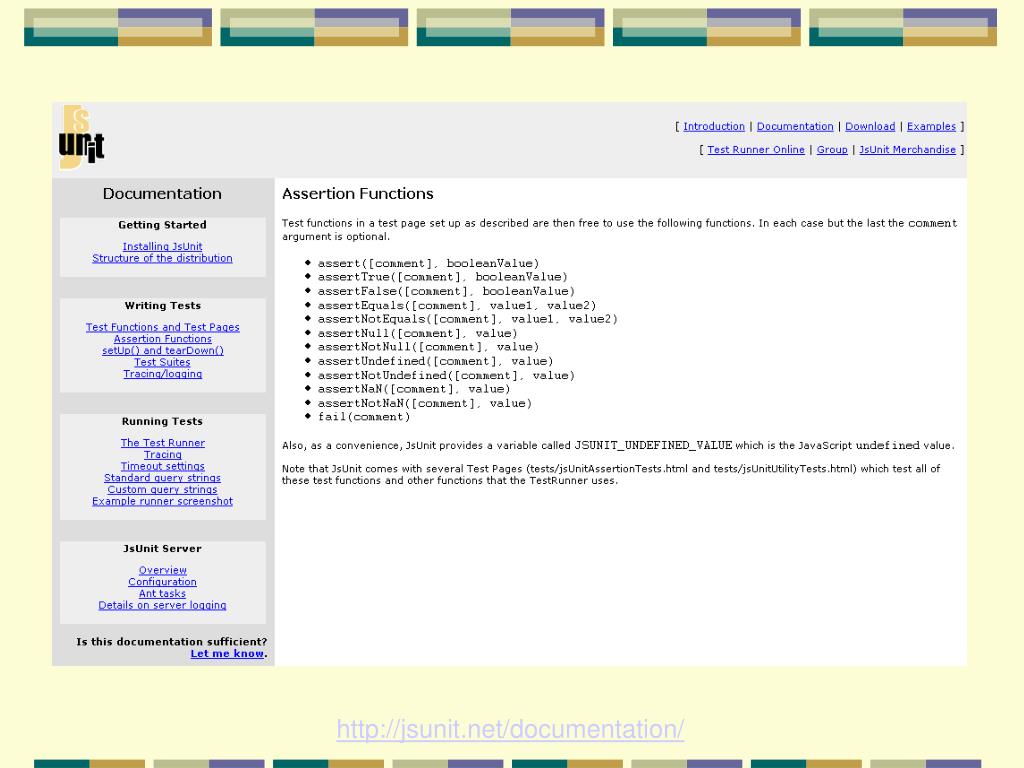Follow the jsunit.net/documentation URL
Viewport: 1024px width, 768px height.
pos(510,729)
